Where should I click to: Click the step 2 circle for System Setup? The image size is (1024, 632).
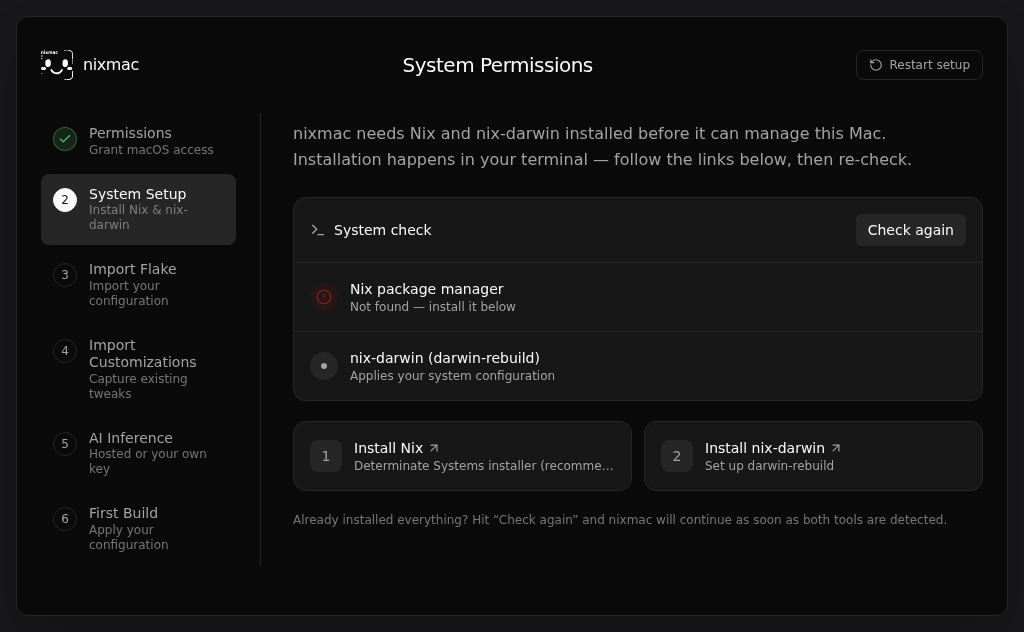tap(65, 200)
